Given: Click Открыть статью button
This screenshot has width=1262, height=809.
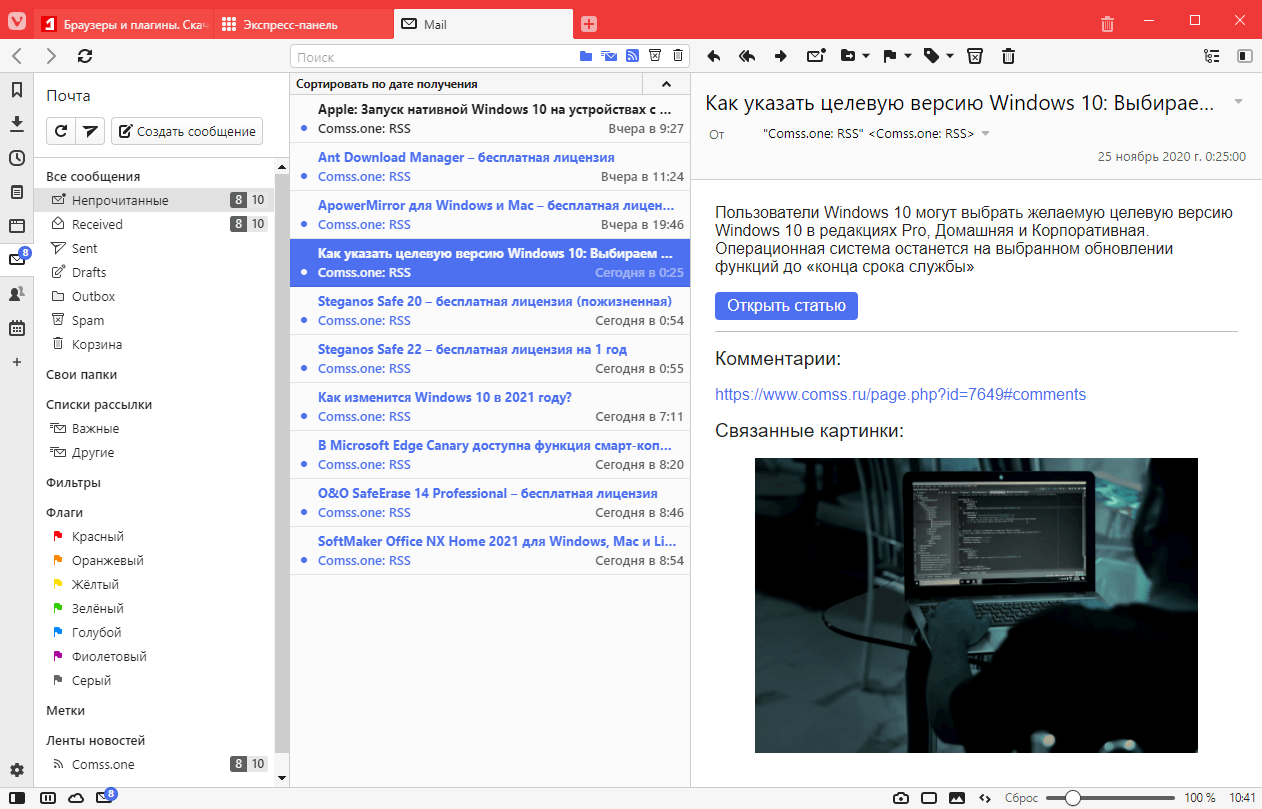Looking at the screenshot, I should pos(786,306).
